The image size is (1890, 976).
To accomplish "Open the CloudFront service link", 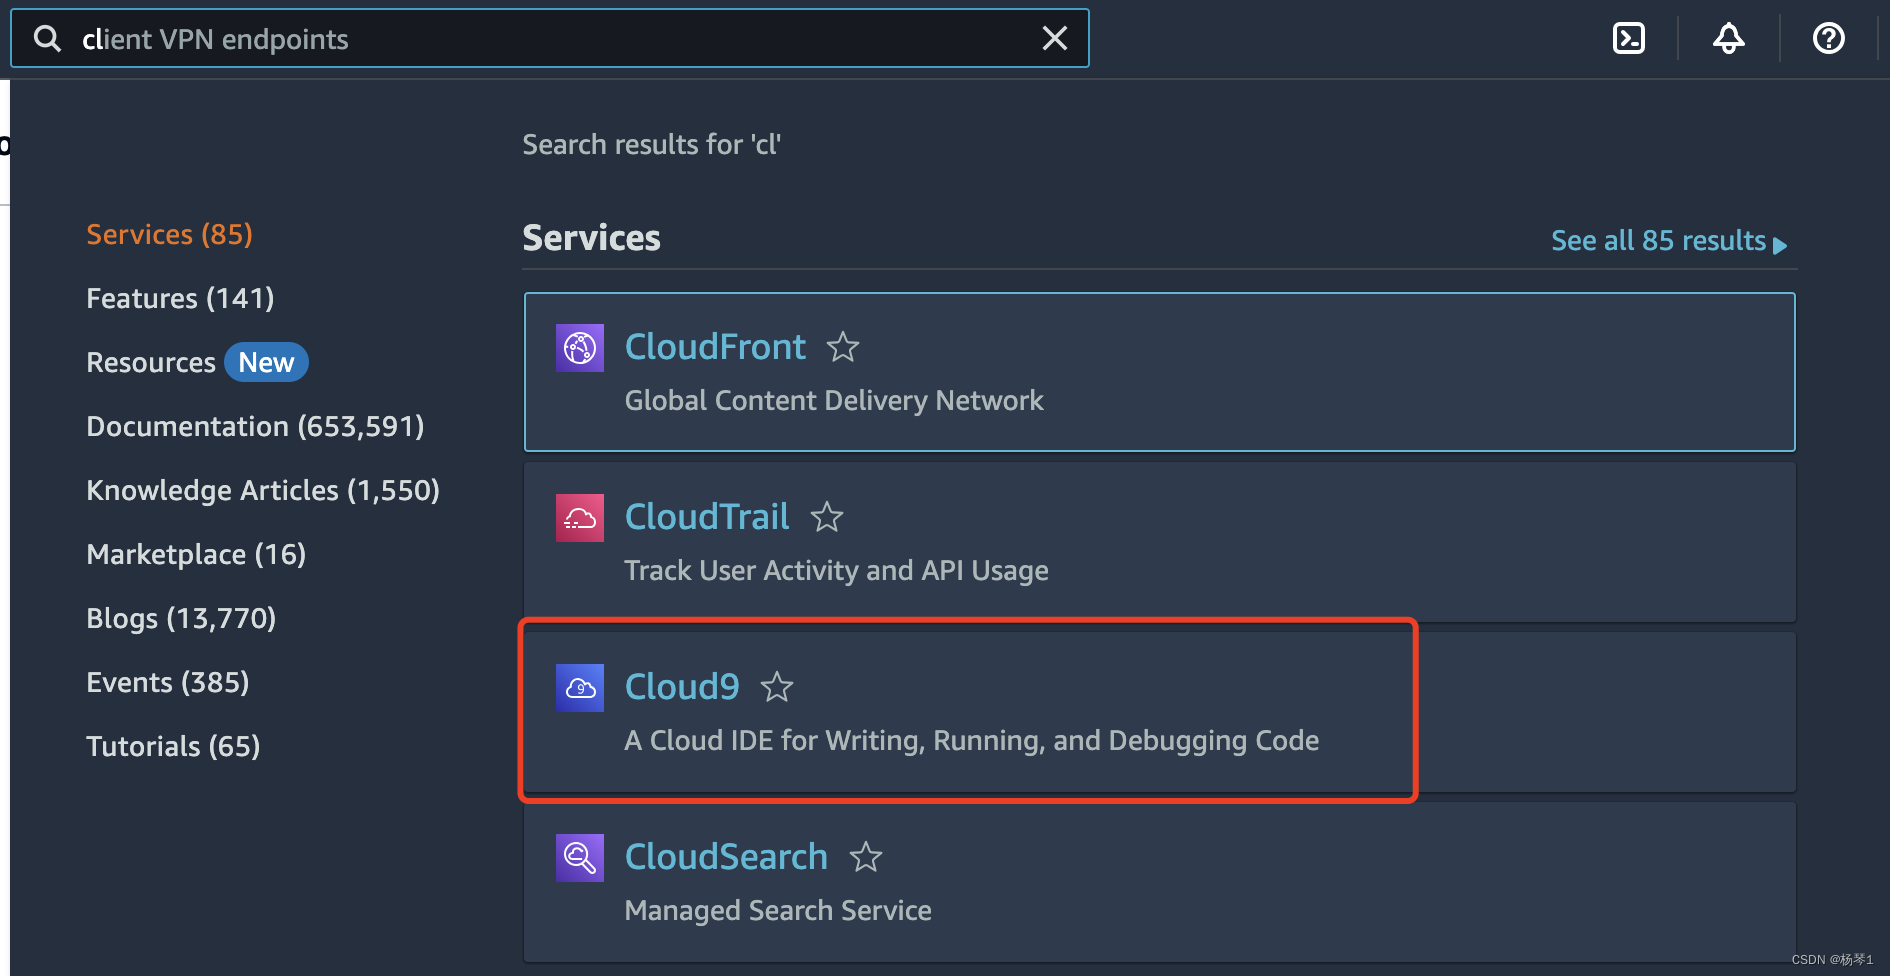I will click(x=715, y=347).
